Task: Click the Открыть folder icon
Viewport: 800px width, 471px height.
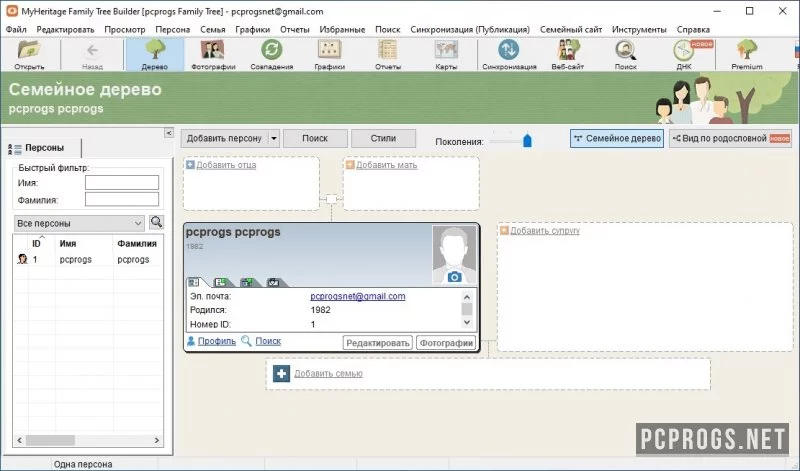Action: (29, 50)
